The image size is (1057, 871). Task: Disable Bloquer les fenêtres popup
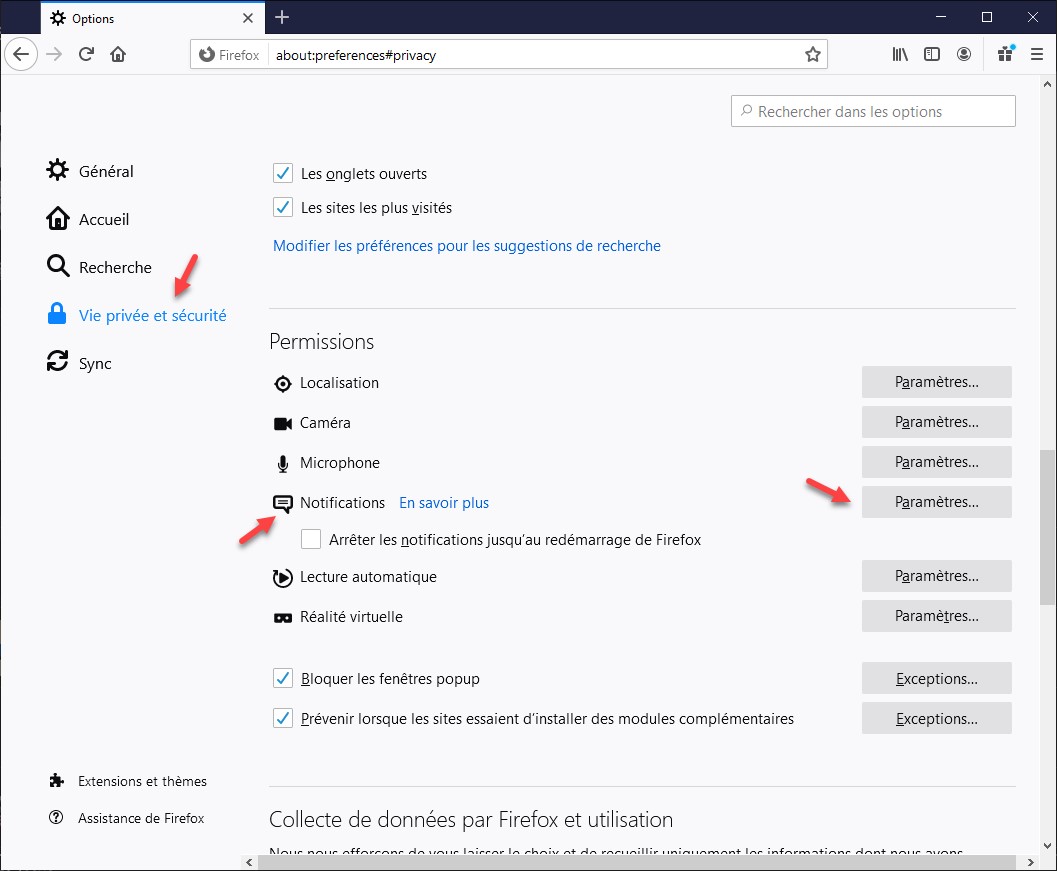pos(282,678)
